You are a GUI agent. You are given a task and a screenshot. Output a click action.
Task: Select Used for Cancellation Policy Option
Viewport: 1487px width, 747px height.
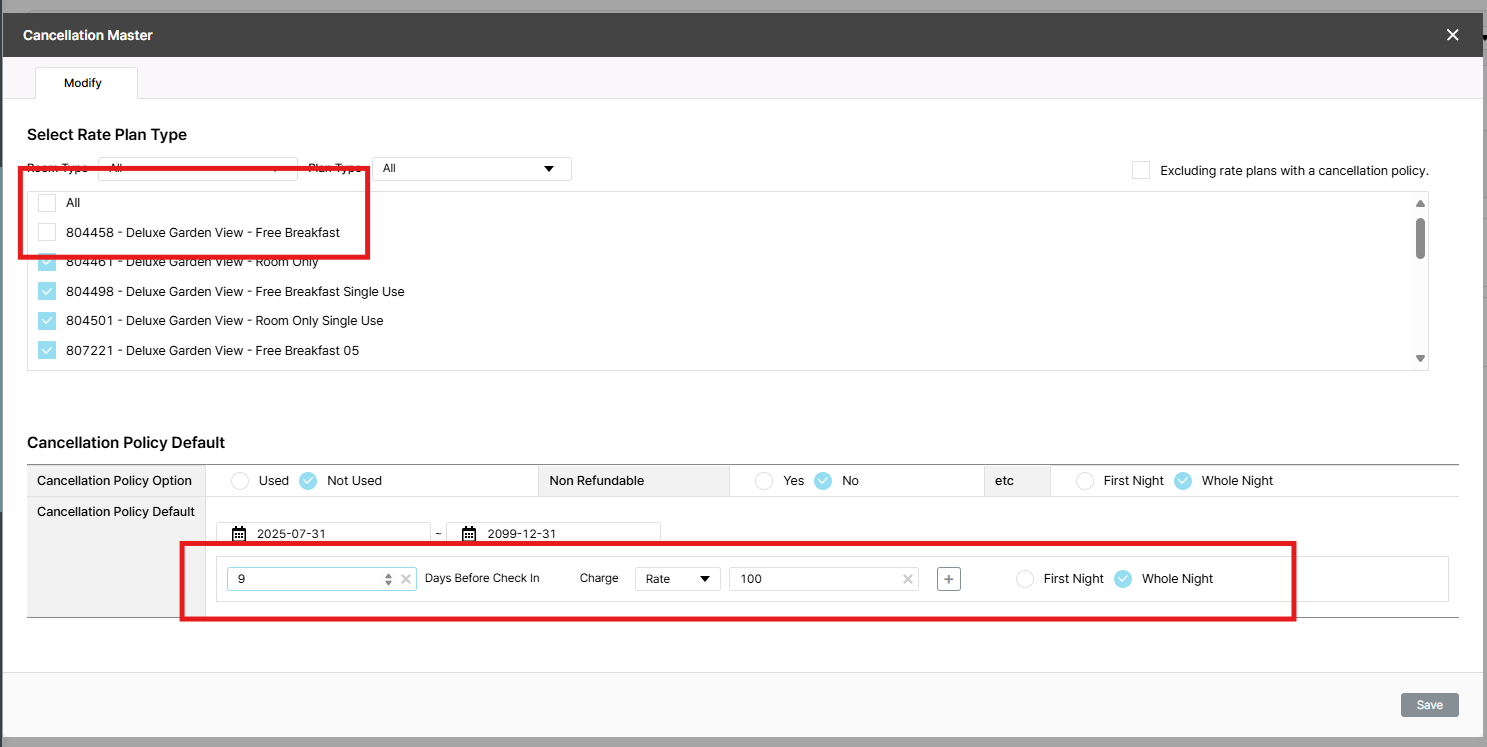point(240,481)
